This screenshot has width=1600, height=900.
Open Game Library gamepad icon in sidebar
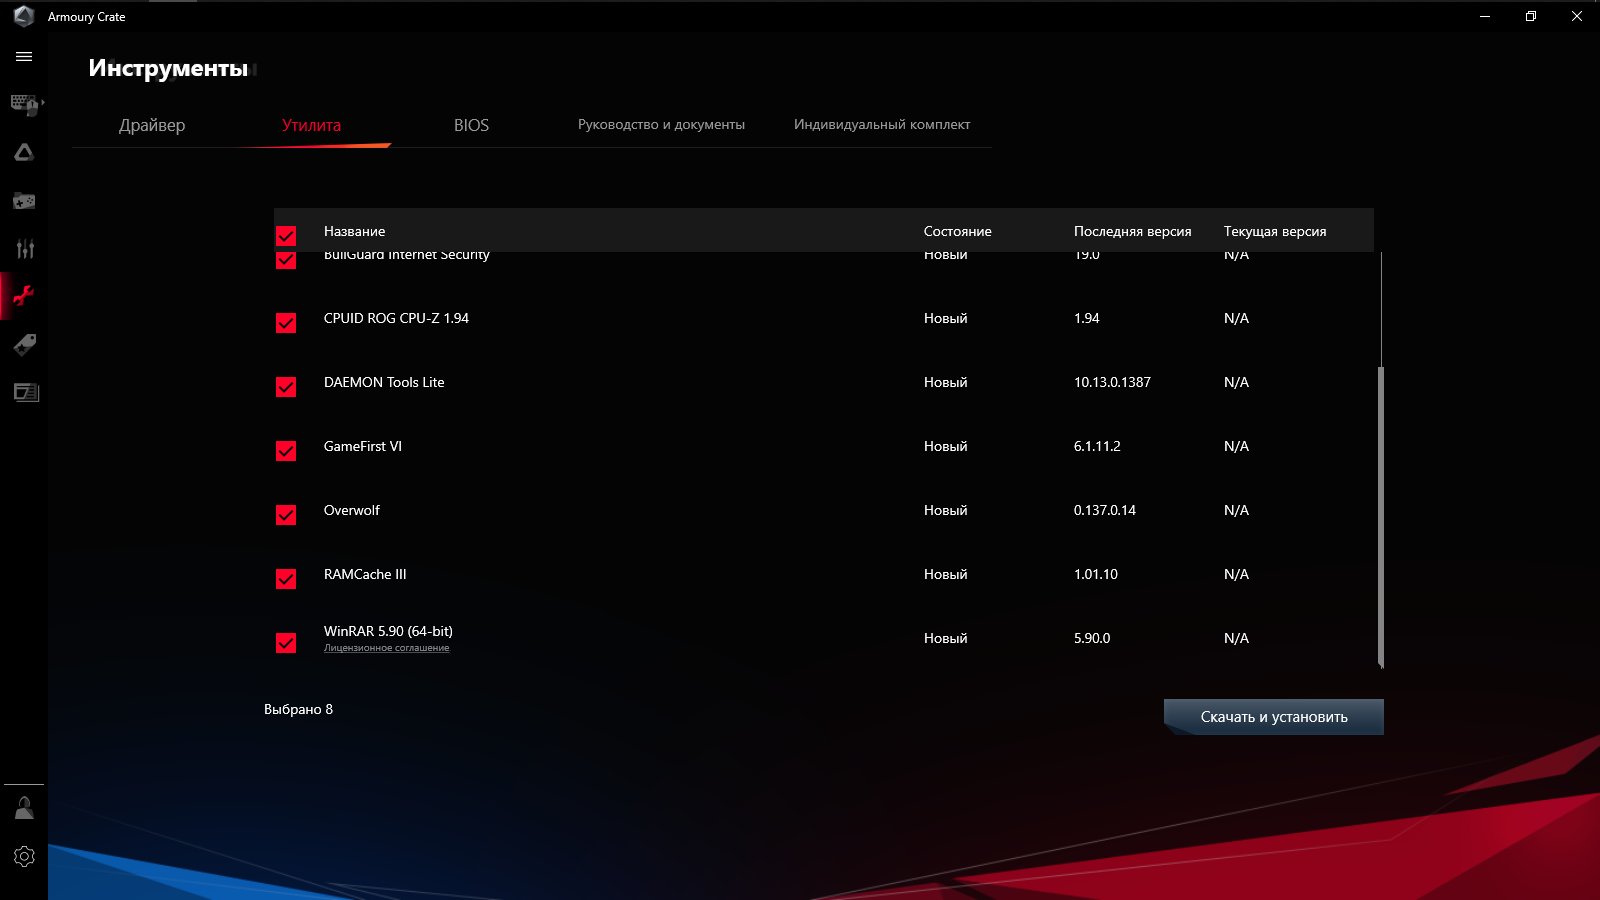(24, 201)
